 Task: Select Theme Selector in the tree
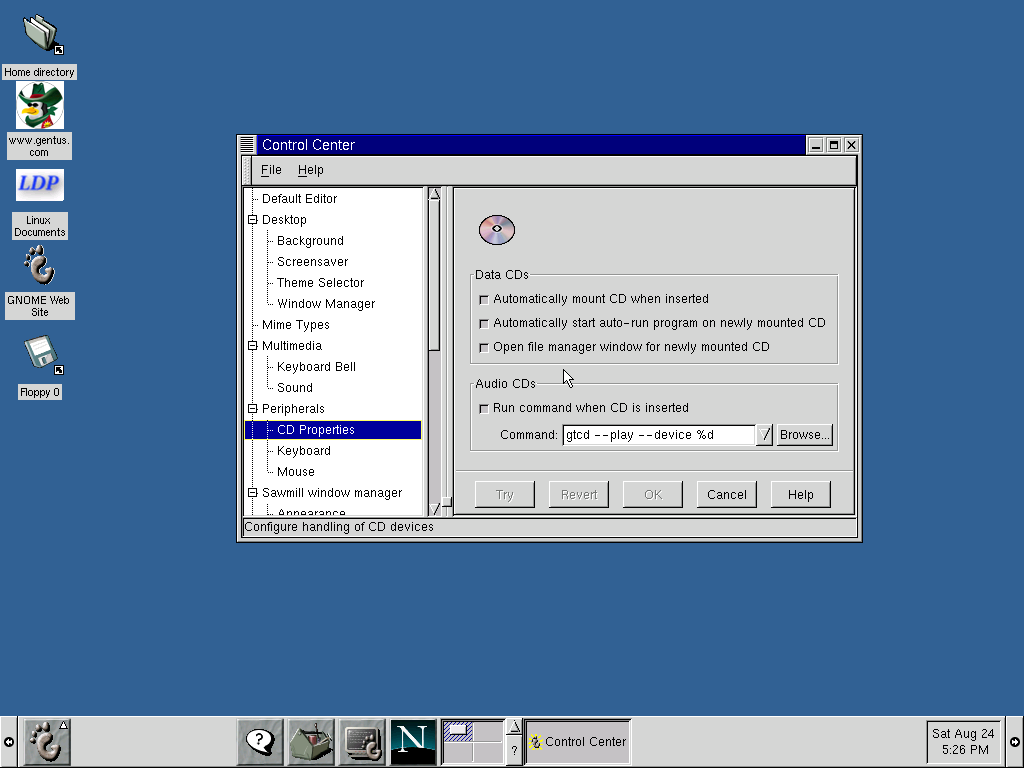pos(320,283)
